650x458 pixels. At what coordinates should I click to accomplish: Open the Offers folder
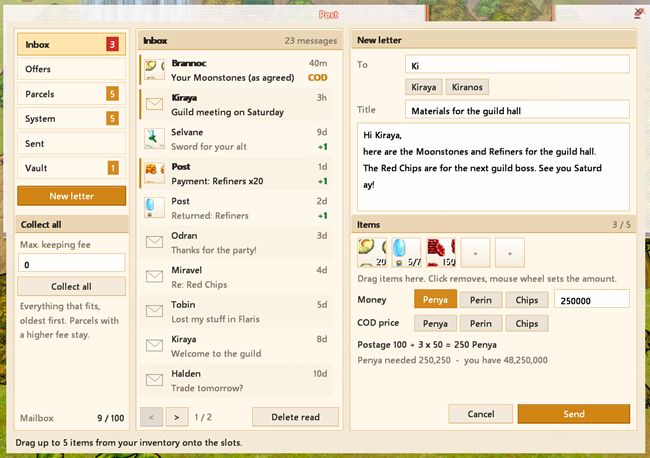tap(71, 69)
